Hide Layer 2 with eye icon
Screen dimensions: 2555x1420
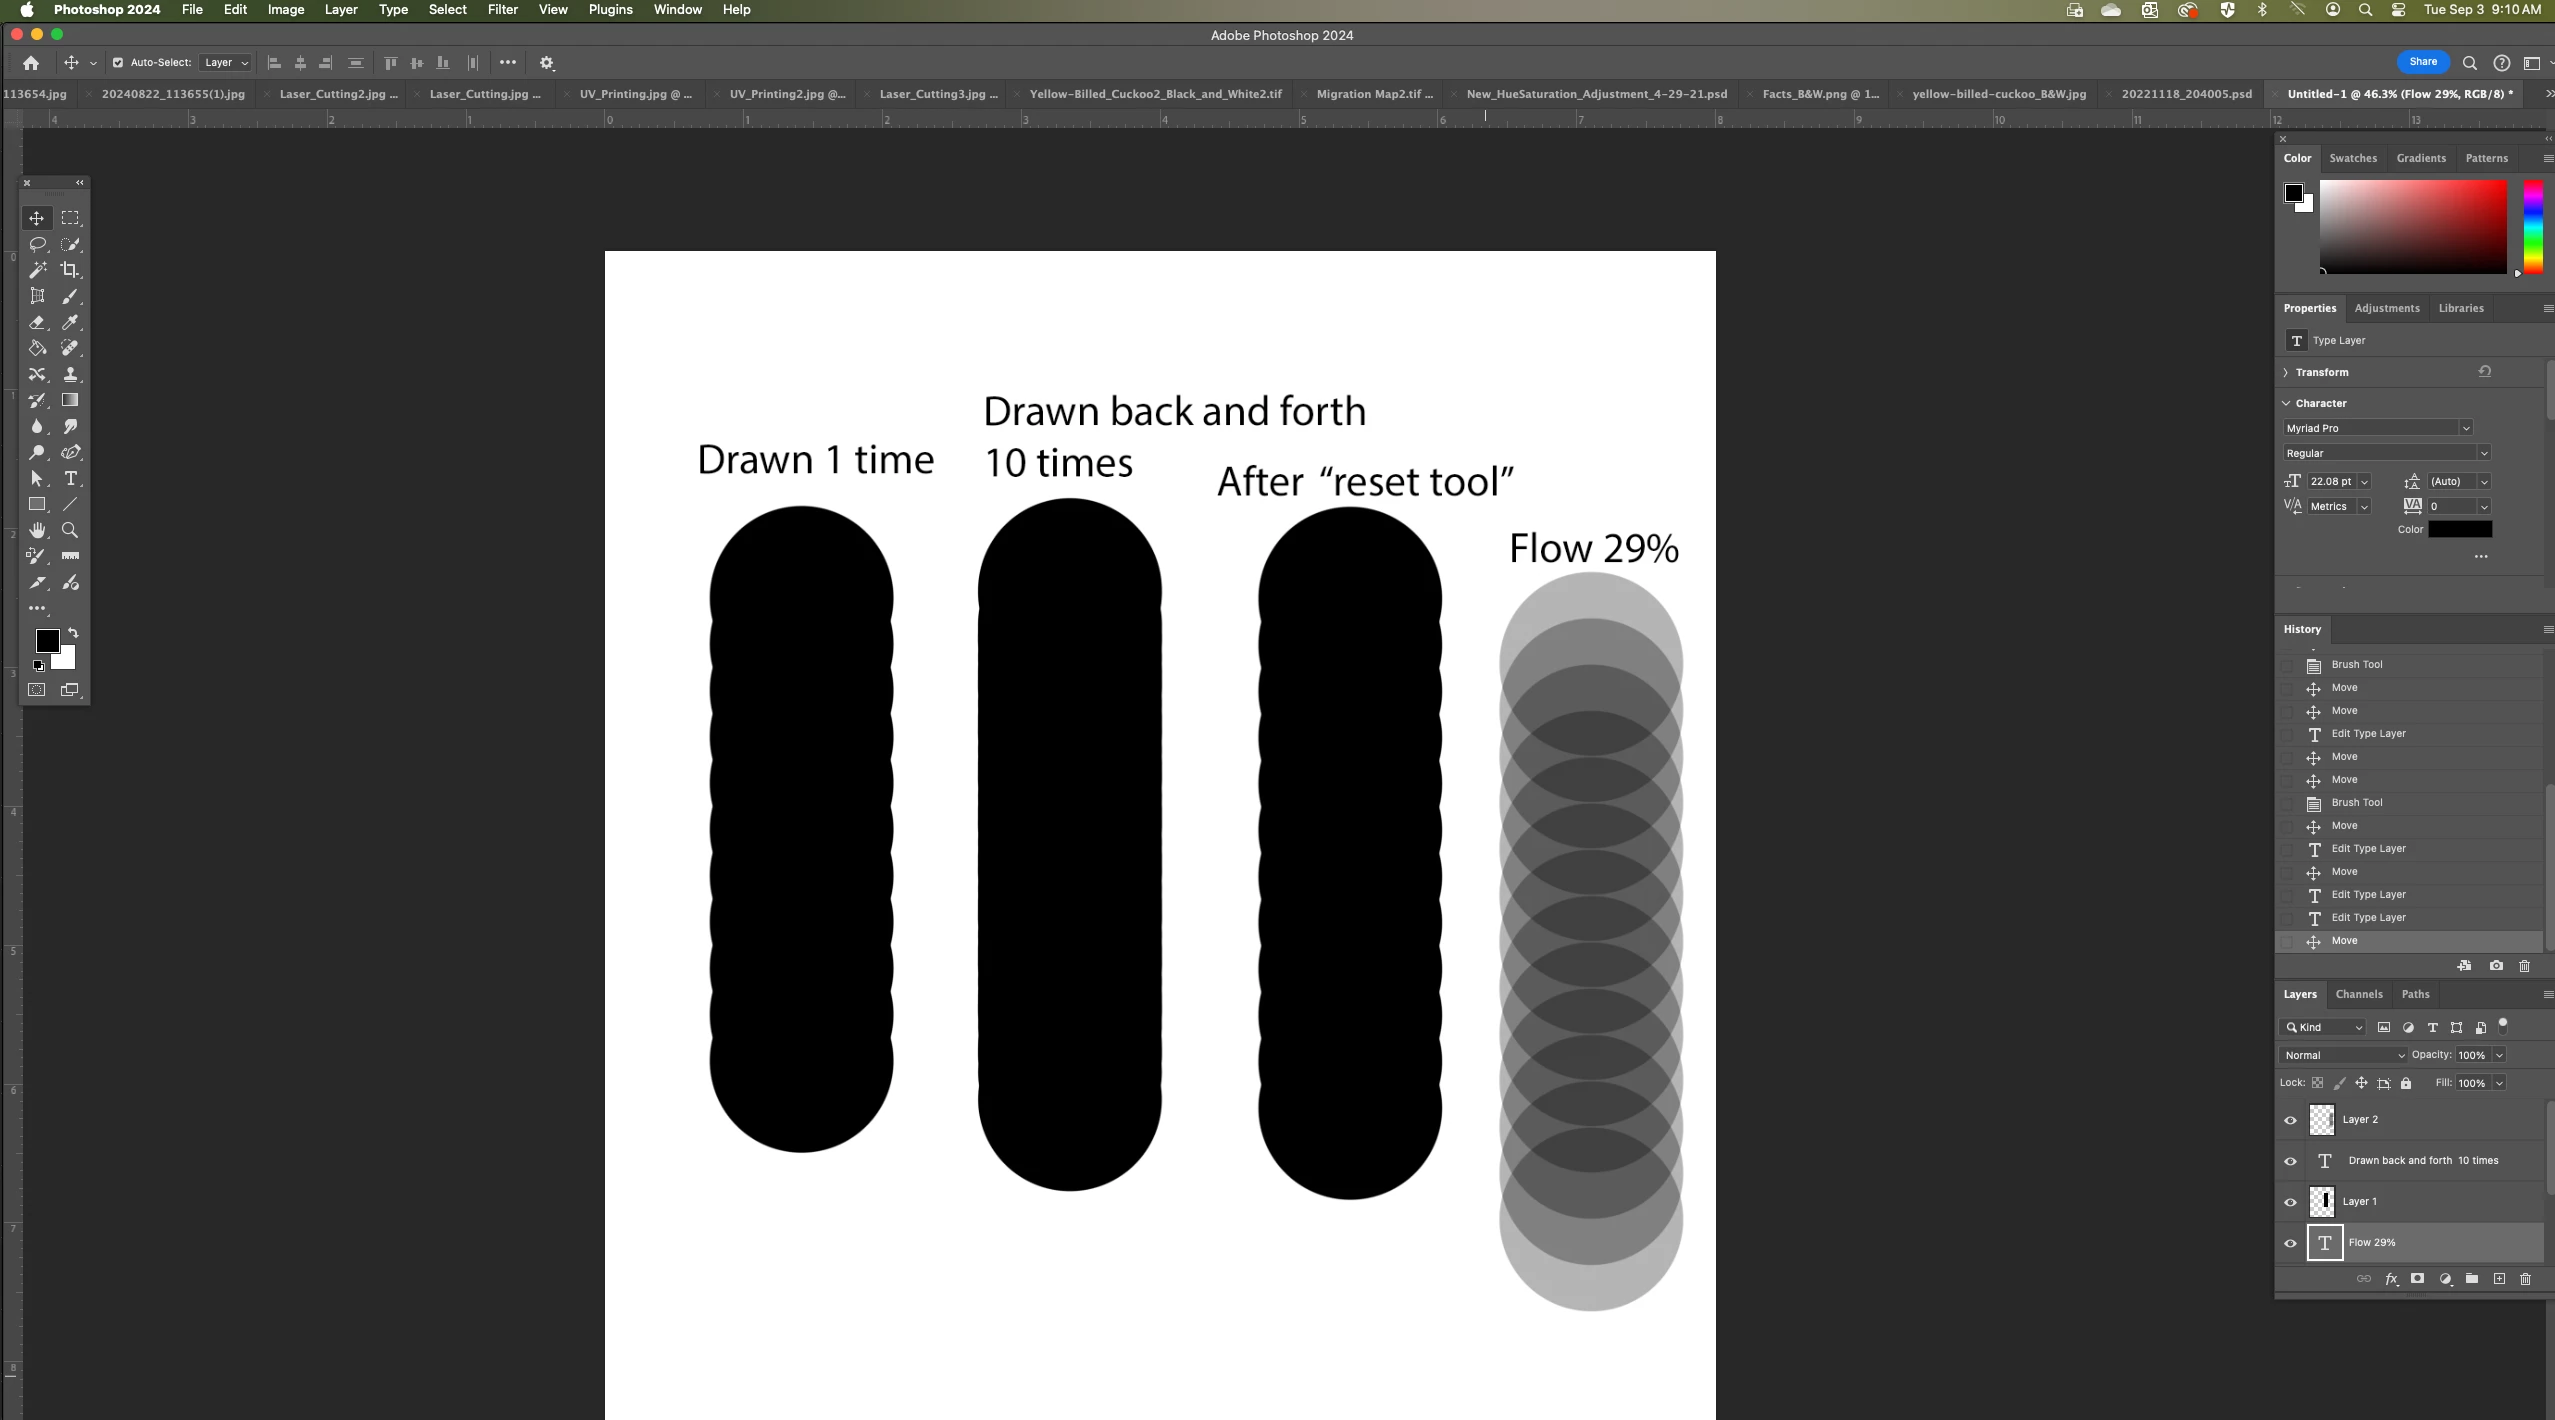click(x=2290, y=1120)
